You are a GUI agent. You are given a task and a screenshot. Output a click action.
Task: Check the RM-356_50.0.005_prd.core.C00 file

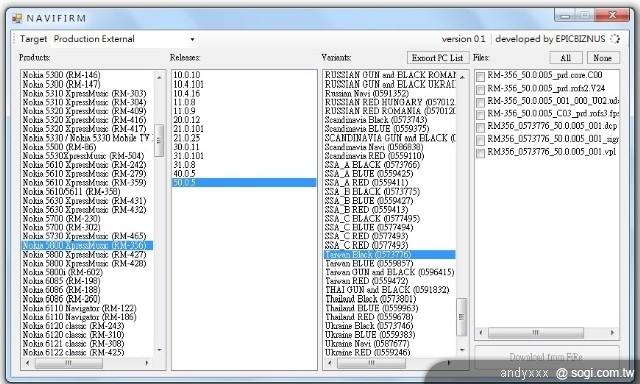point(481,76)
